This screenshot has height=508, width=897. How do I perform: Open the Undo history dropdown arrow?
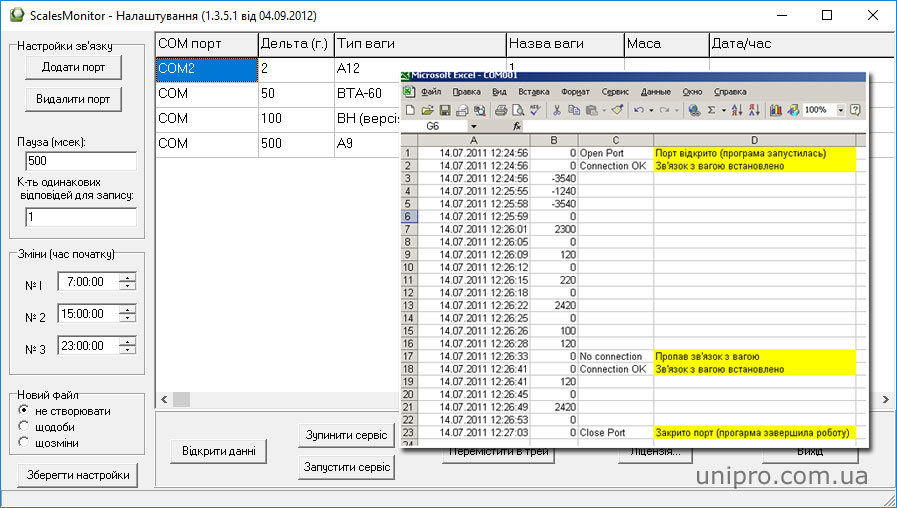(x=651, y=110)
